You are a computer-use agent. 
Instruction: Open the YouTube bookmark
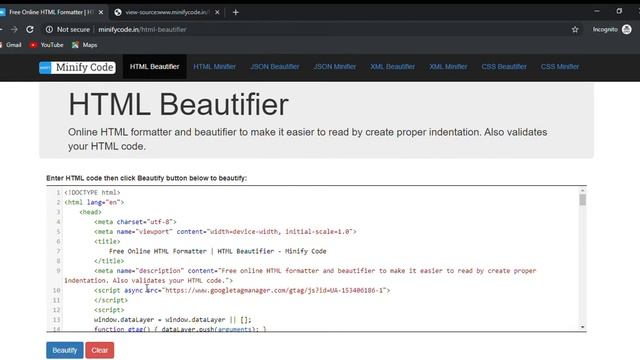[47, 45]
